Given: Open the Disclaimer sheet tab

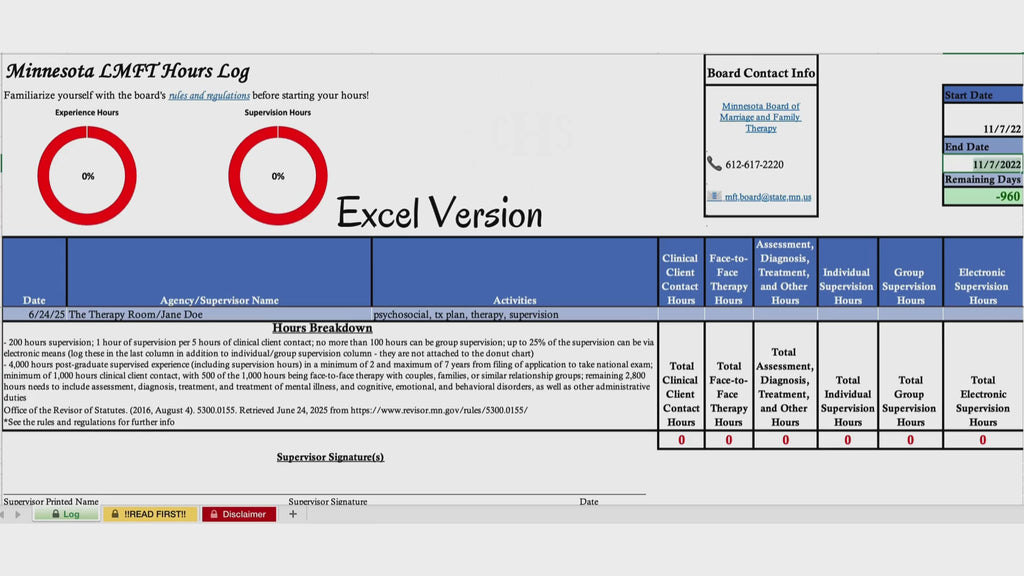Looking at the screenshot, I should pos(238,514).
